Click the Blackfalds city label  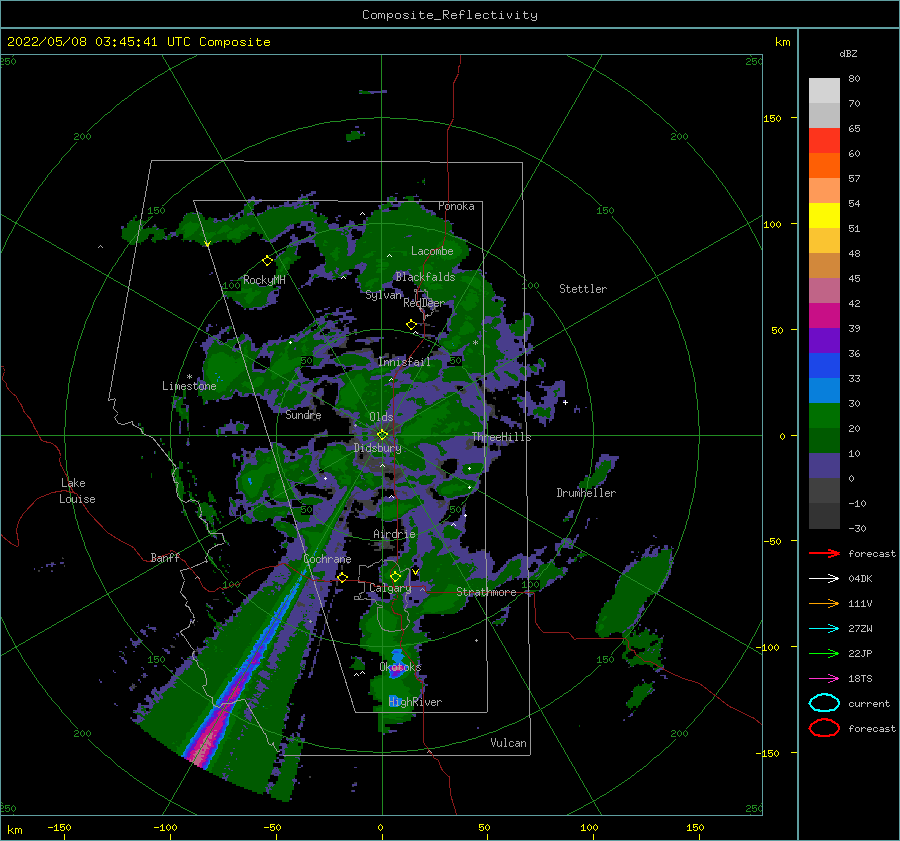click(425, 277)
